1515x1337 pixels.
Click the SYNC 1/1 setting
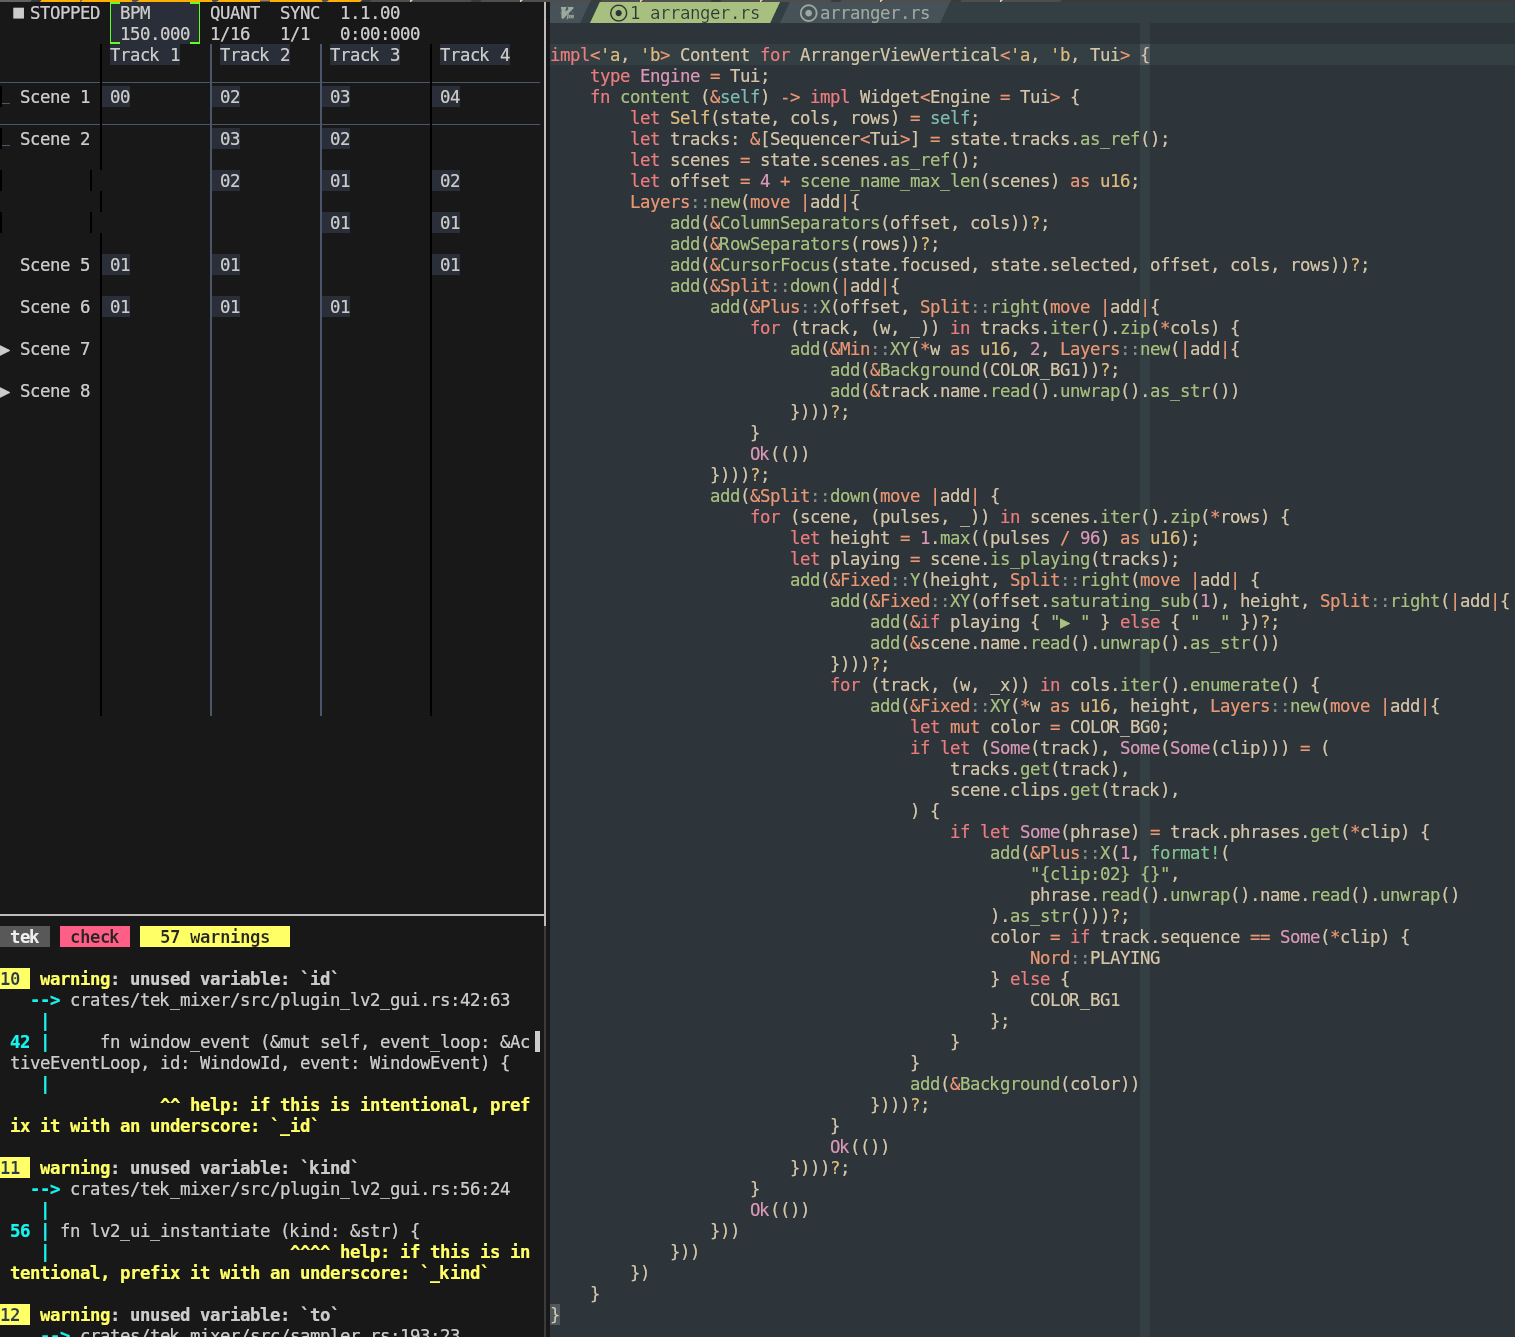coord(300,23)
